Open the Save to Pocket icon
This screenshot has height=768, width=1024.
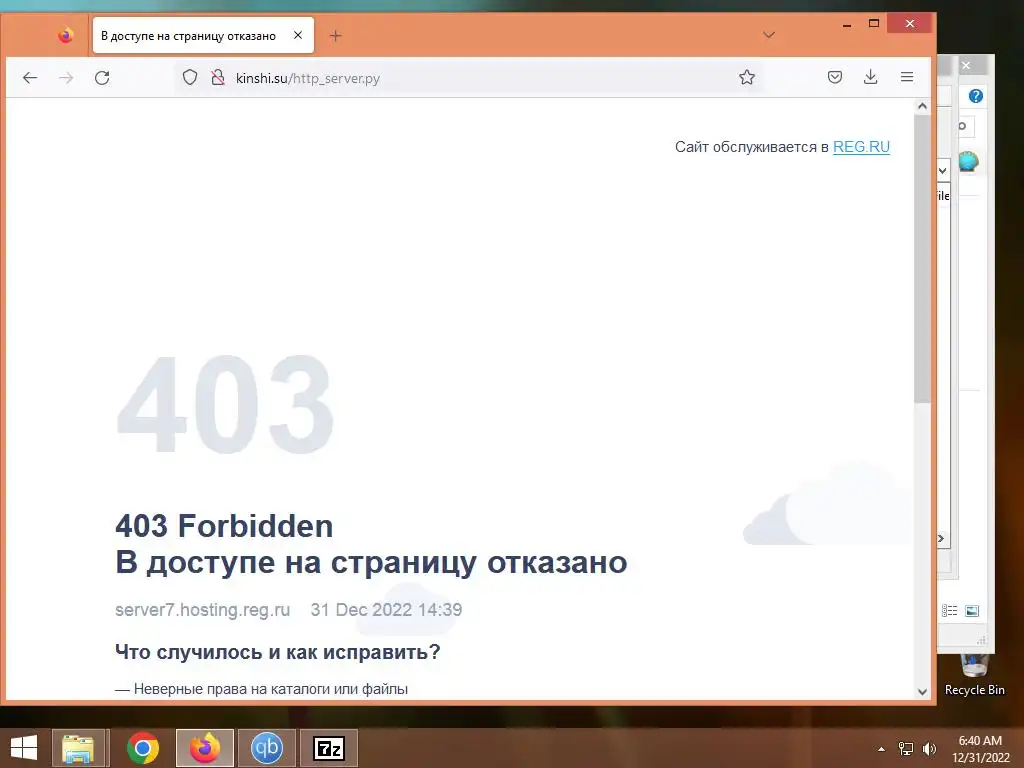coord(835,77)
